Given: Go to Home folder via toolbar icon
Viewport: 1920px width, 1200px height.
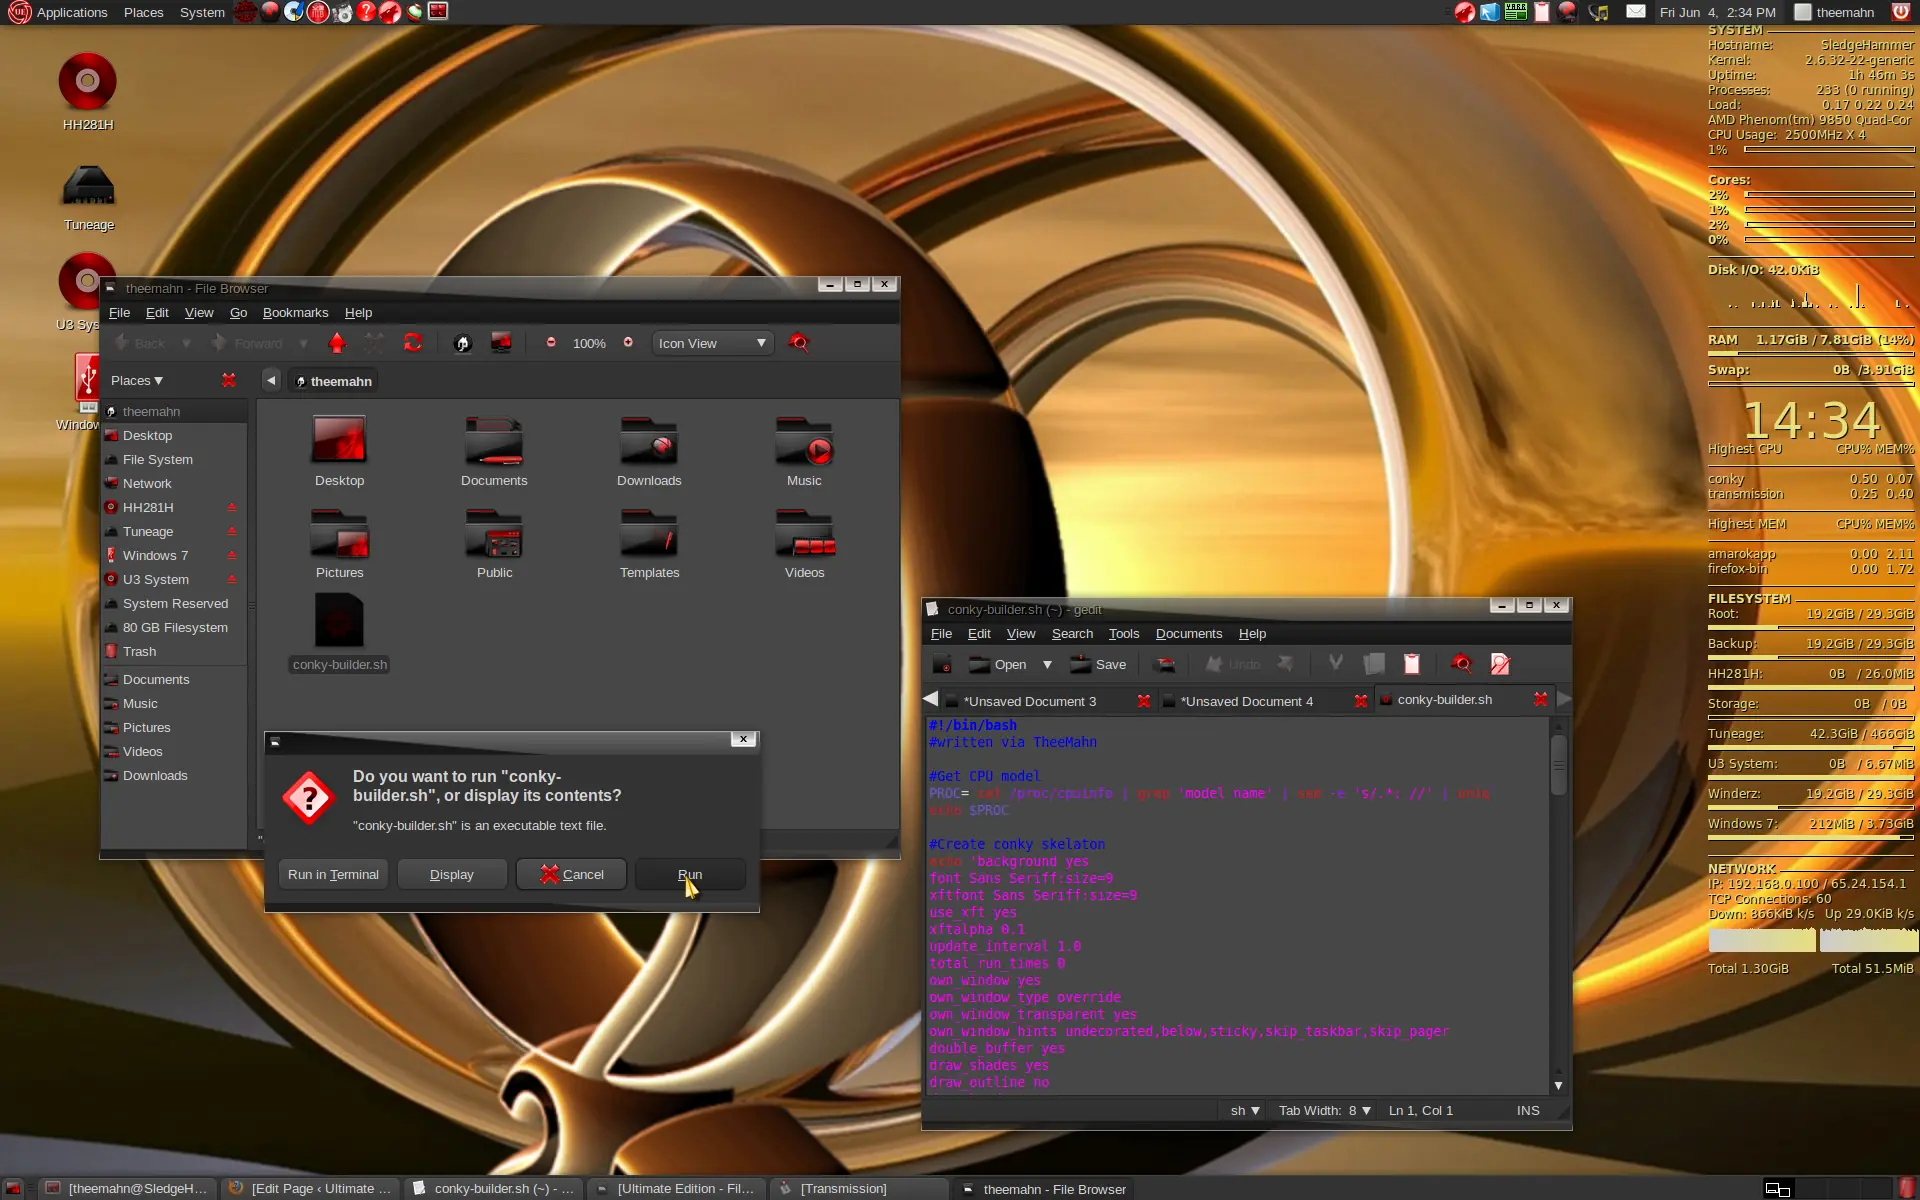Looking at the screenshot, I should pyautogui.click(x=462, y=343).
